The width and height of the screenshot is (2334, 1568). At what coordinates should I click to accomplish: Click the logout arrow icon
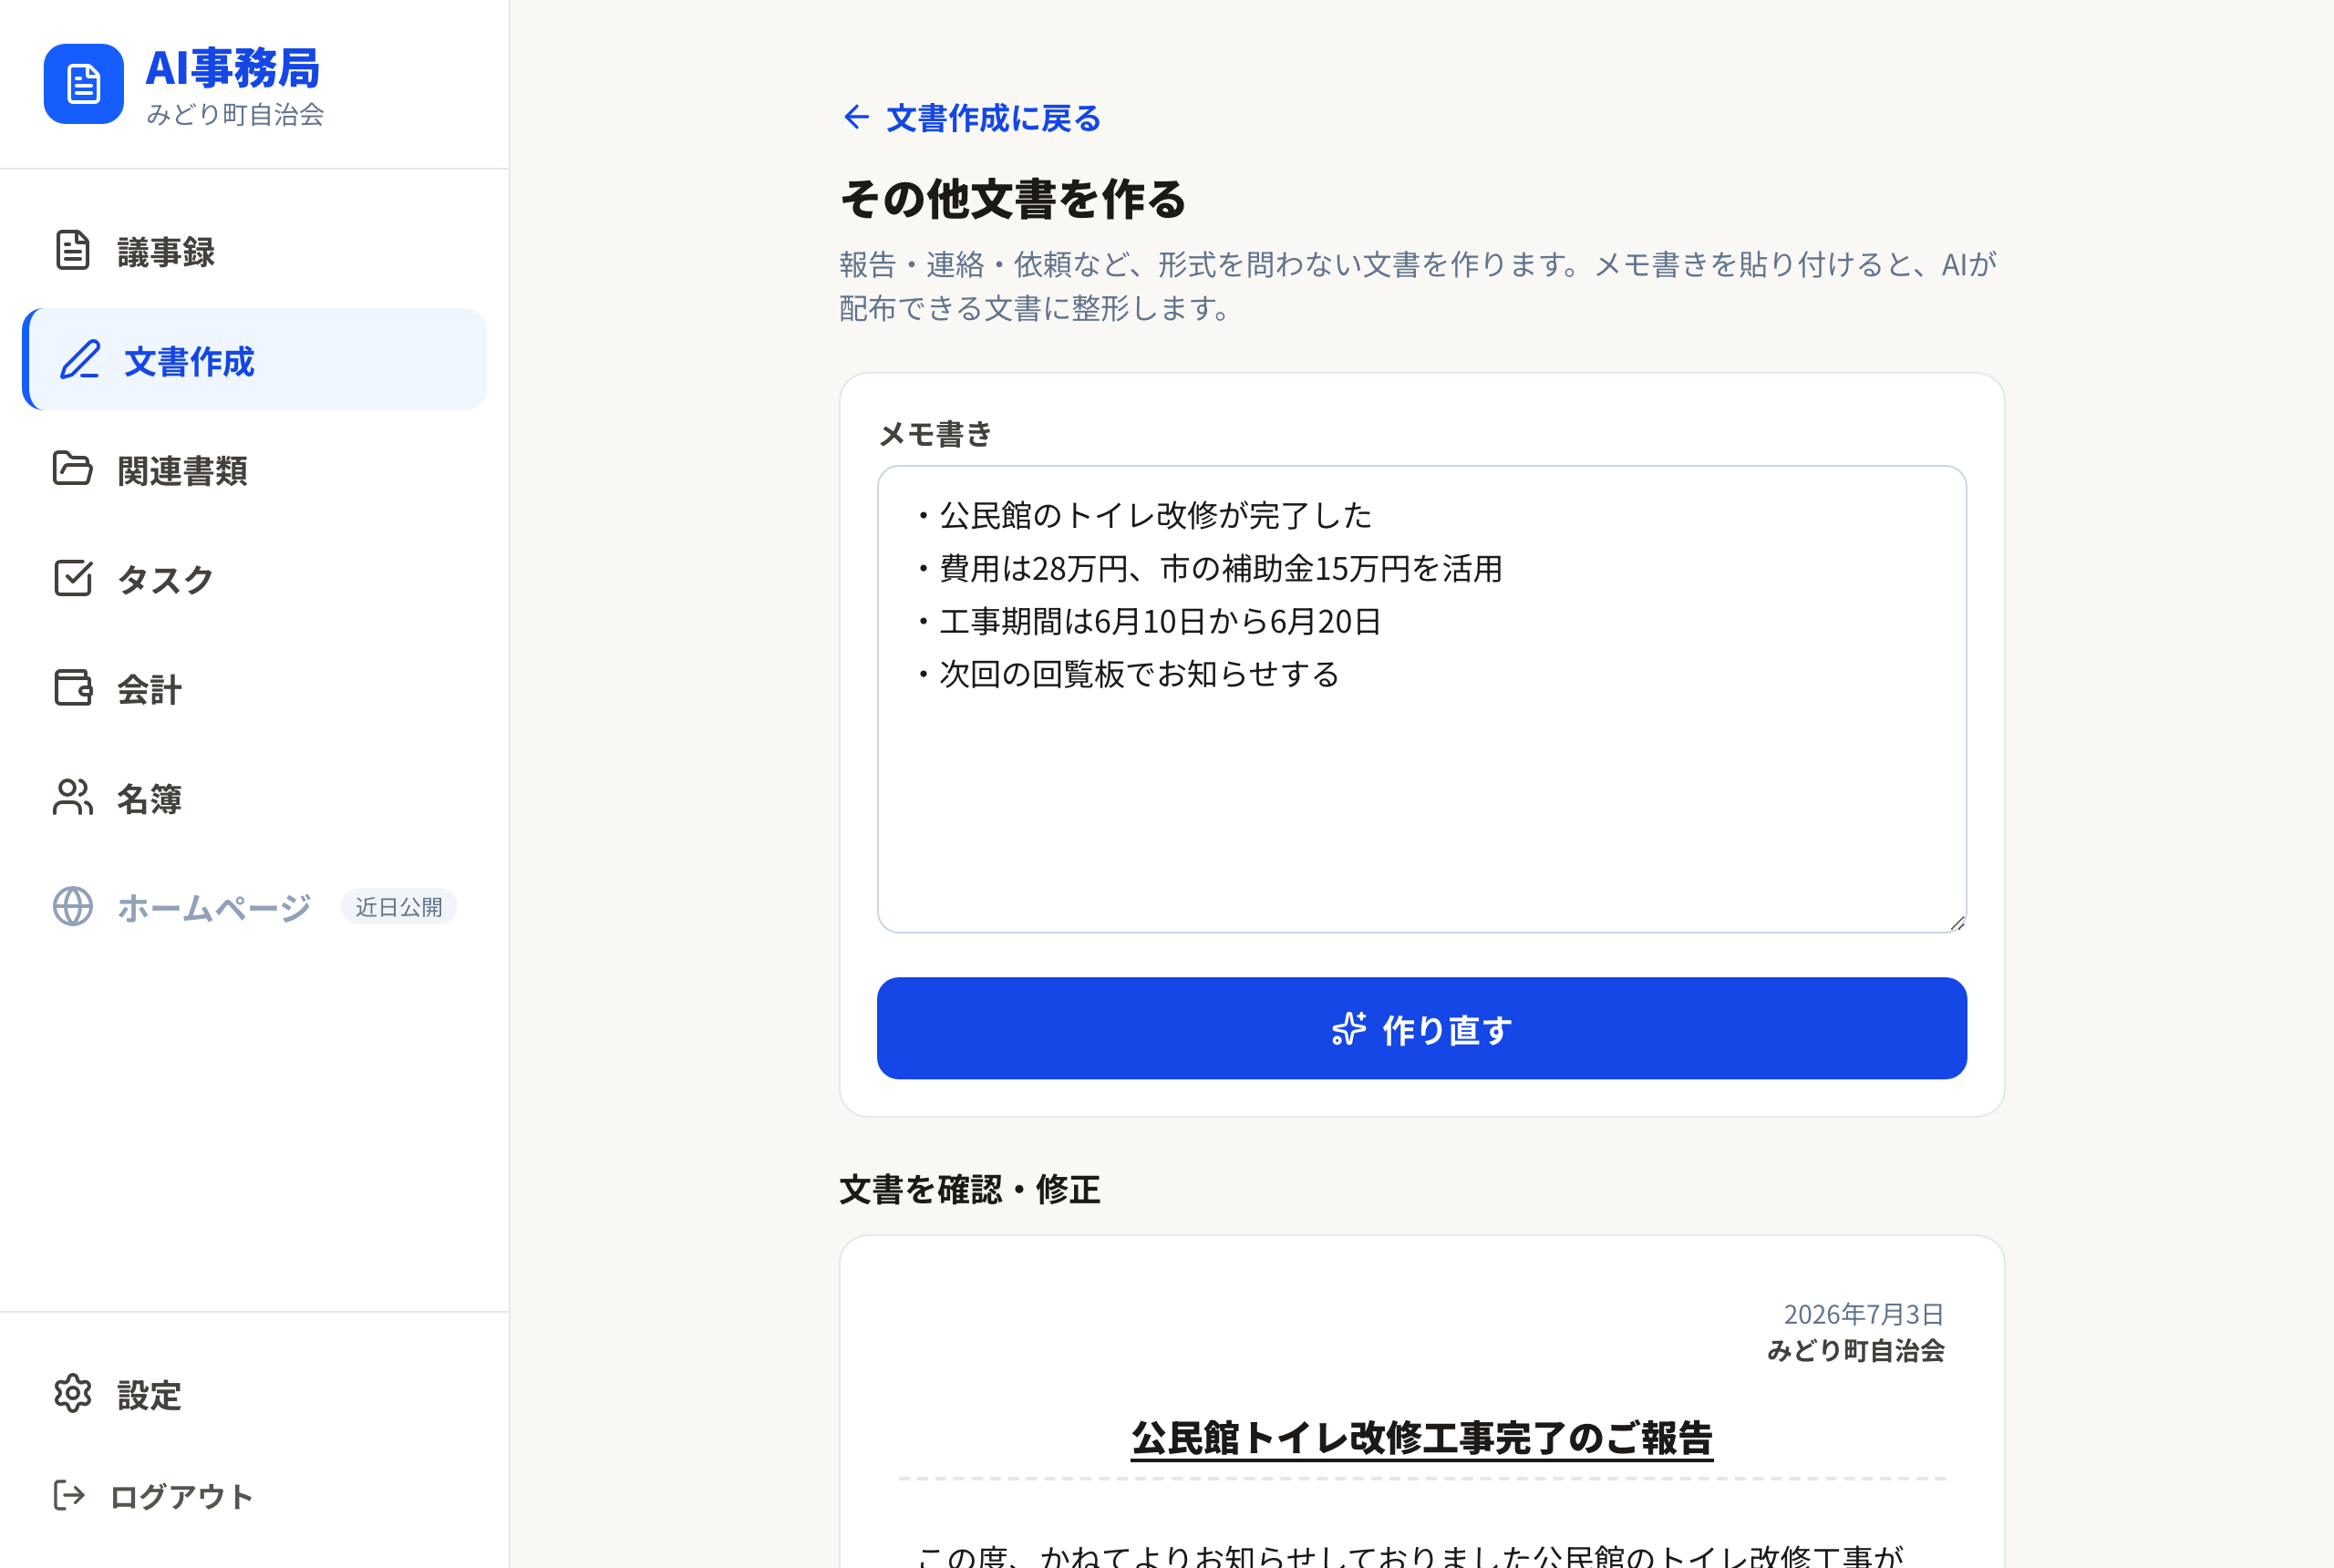click(x=69, y=1495)
